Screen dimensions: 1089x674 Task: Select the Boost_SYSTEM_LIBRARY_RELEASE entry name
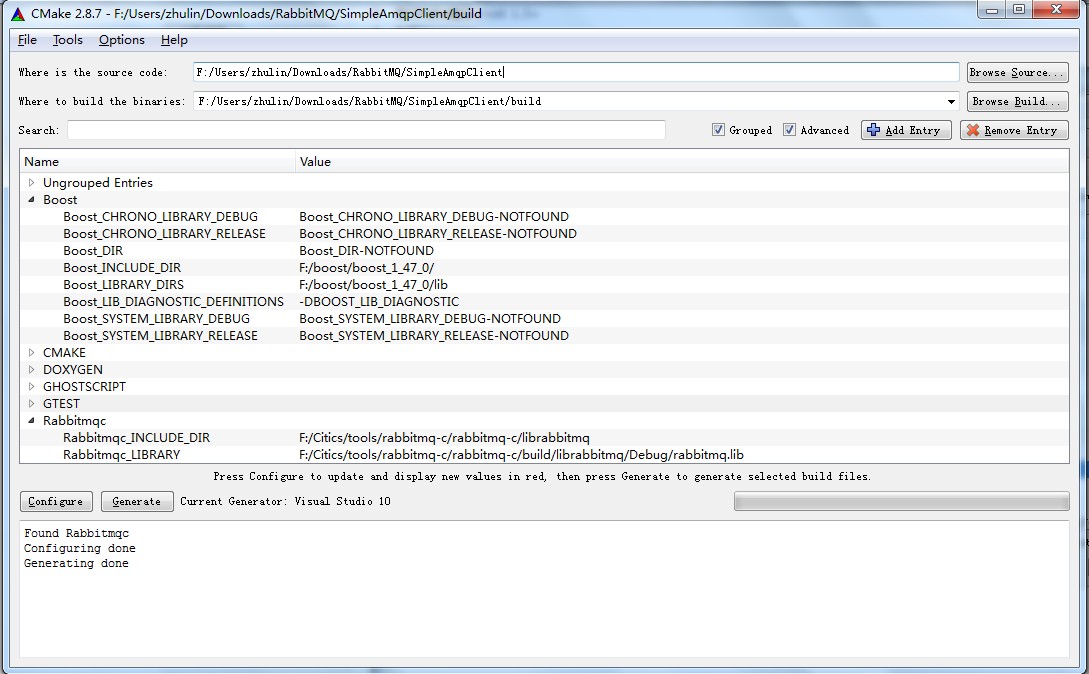click(x=160, y=336)
